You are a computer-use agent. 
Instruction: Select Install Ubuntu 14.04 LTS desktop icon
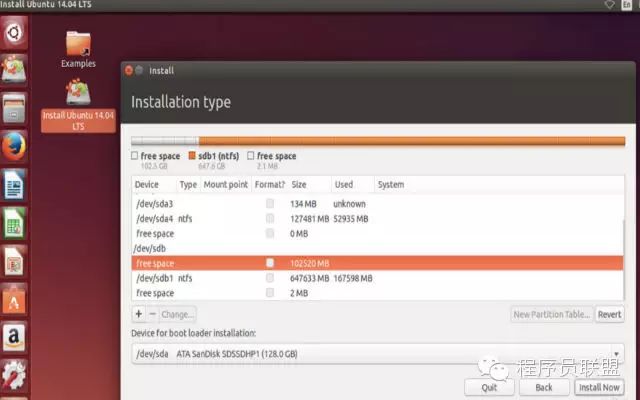[x=78, y=105]
